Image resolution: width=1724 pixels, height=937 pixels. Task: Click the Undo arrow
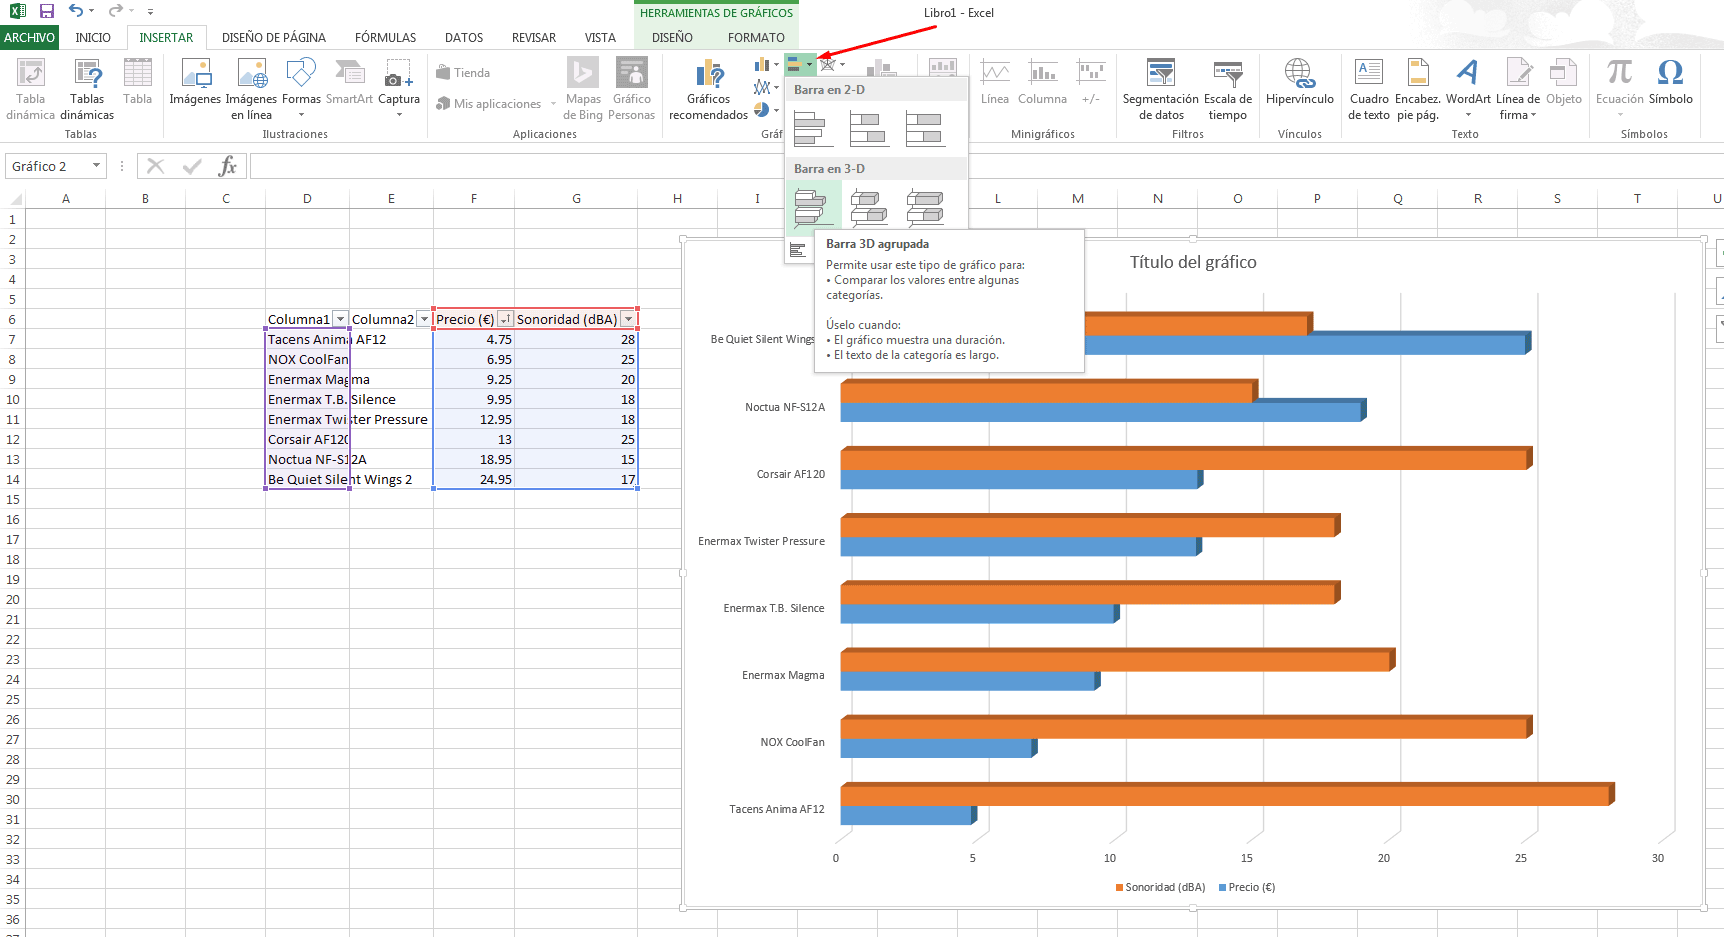[x=76, y=11]
